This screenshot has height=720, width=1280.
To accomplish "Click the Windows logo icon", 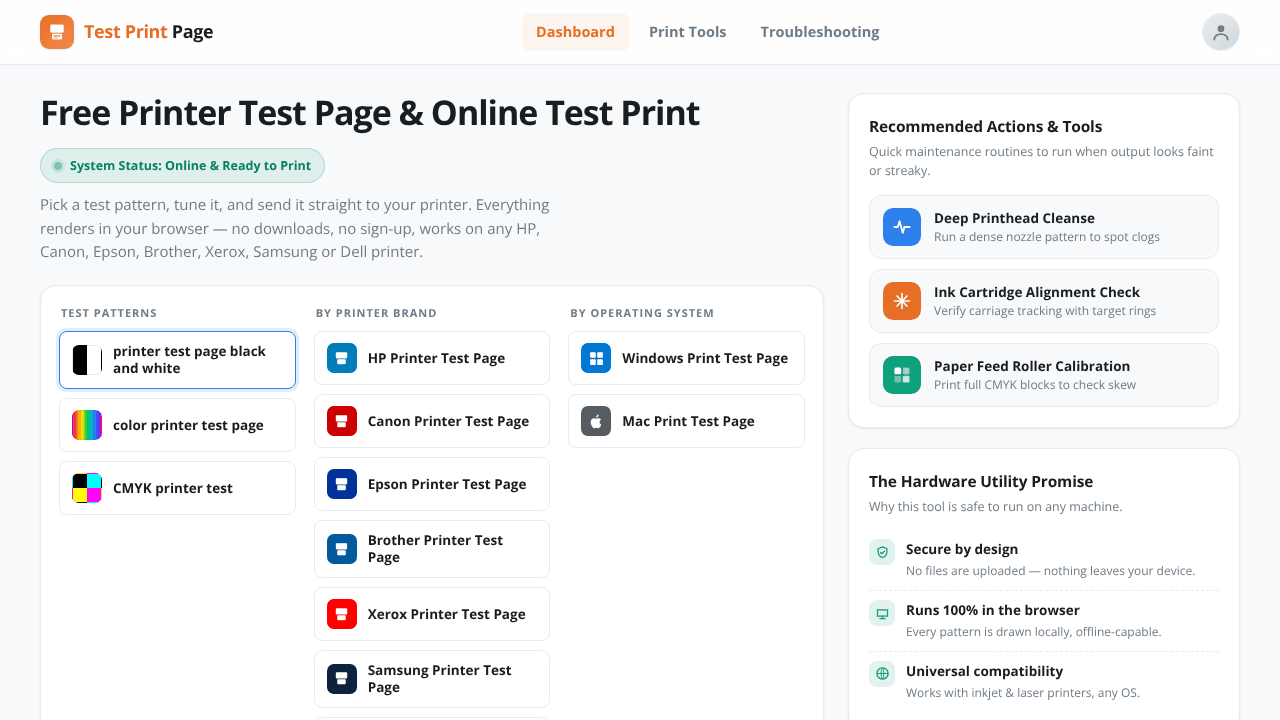I will (596, 358).
